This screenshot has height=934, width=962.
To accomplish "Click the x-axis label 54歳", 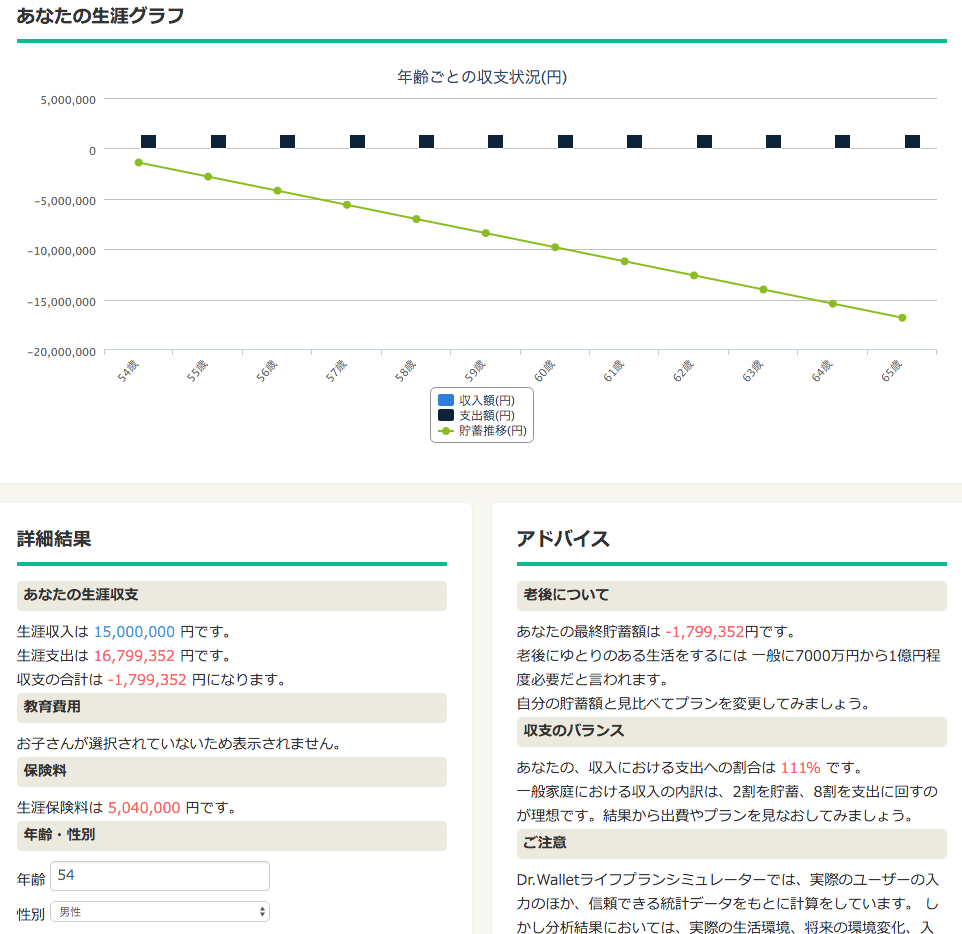I will coord(128,371).
